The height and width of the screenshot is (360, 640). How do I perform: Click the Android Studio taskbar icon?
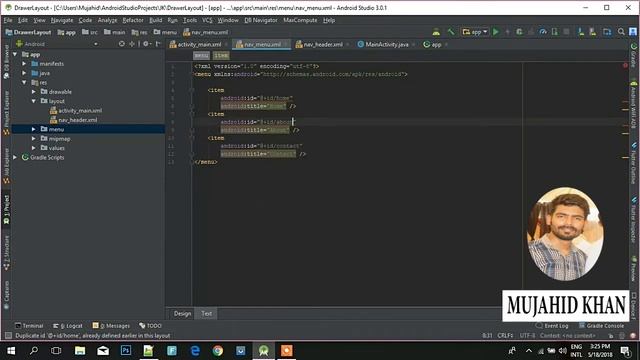click(264, 351)
